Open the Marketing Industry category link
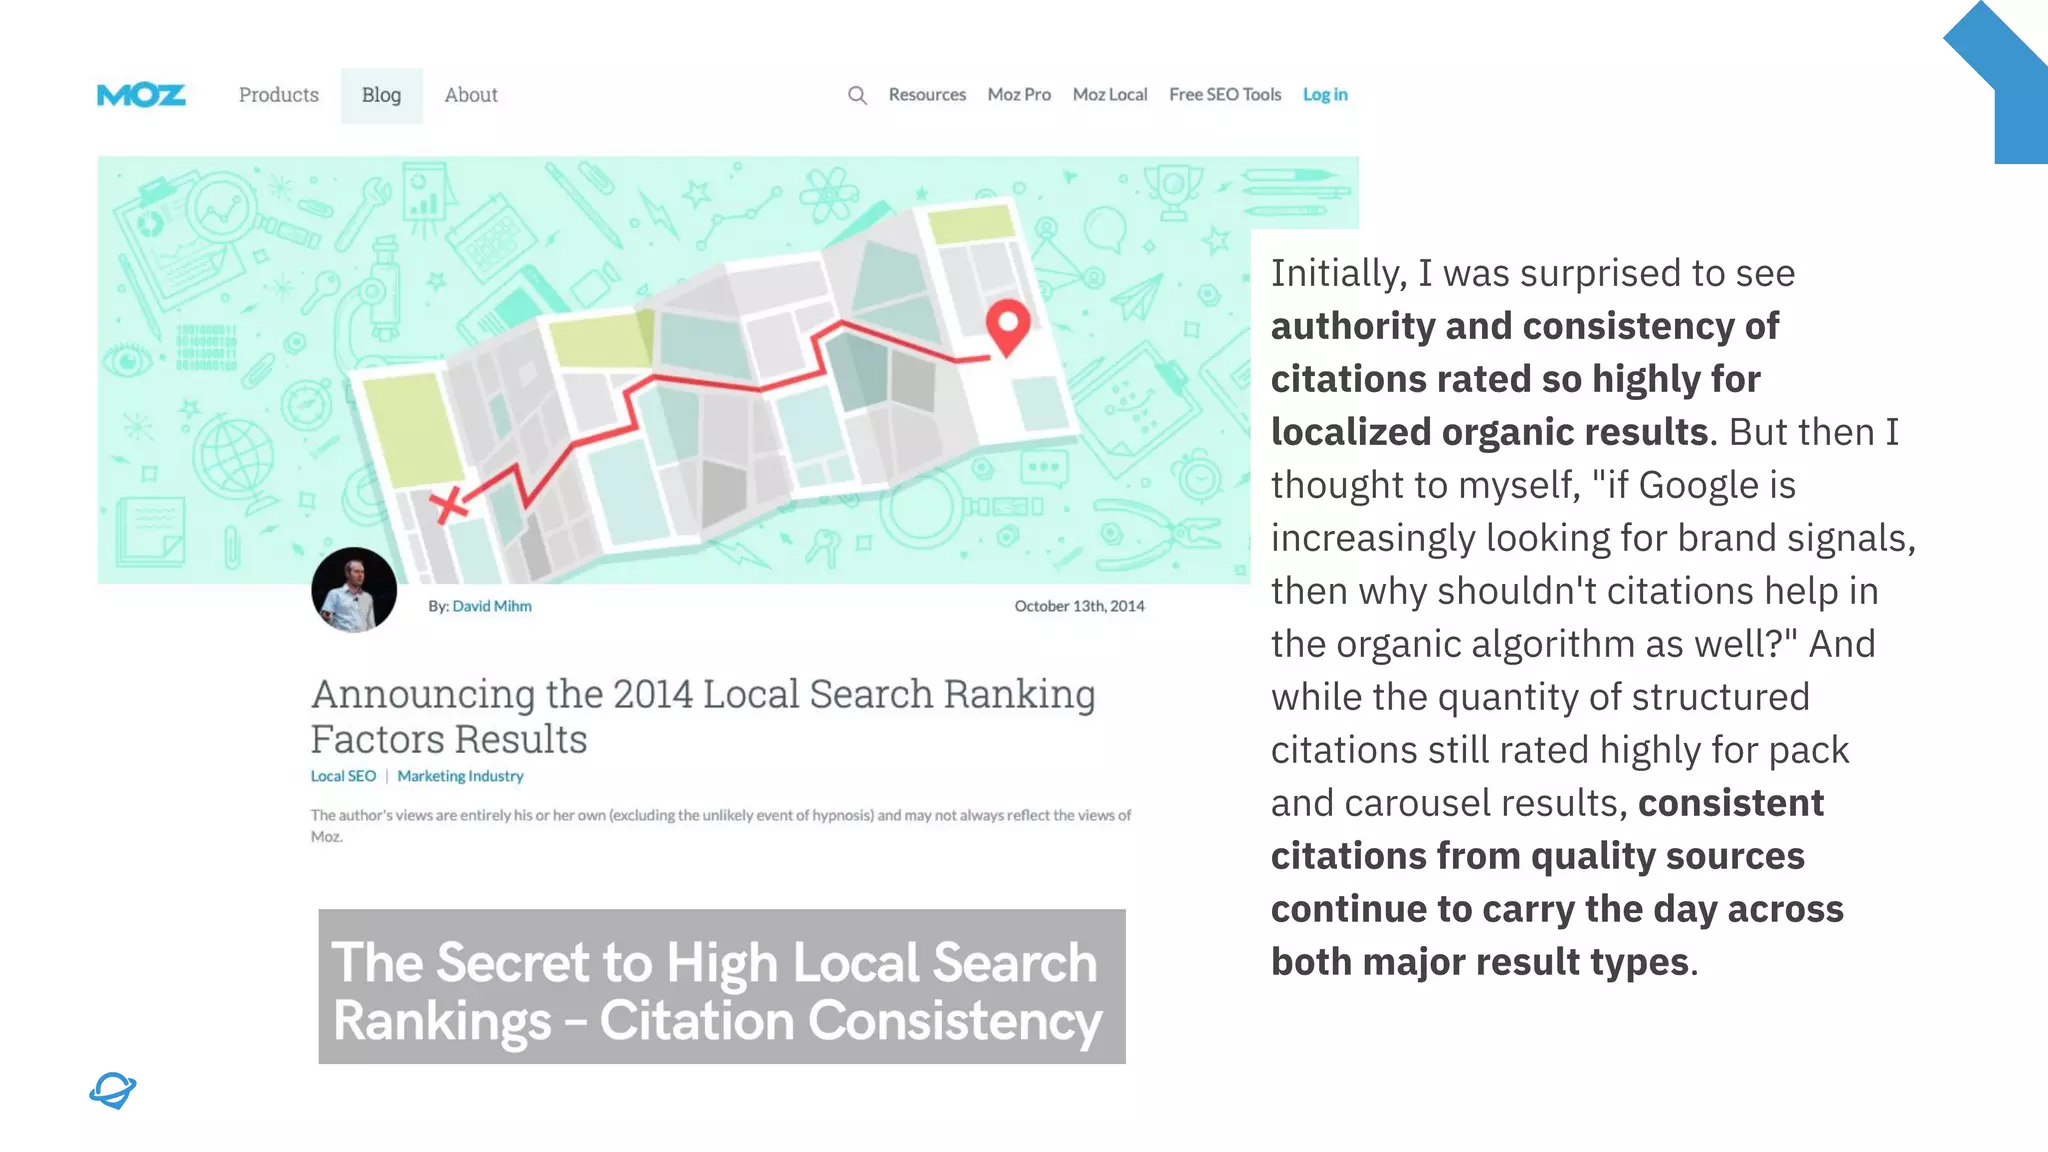The image size is (2048, 1152). 460,776
